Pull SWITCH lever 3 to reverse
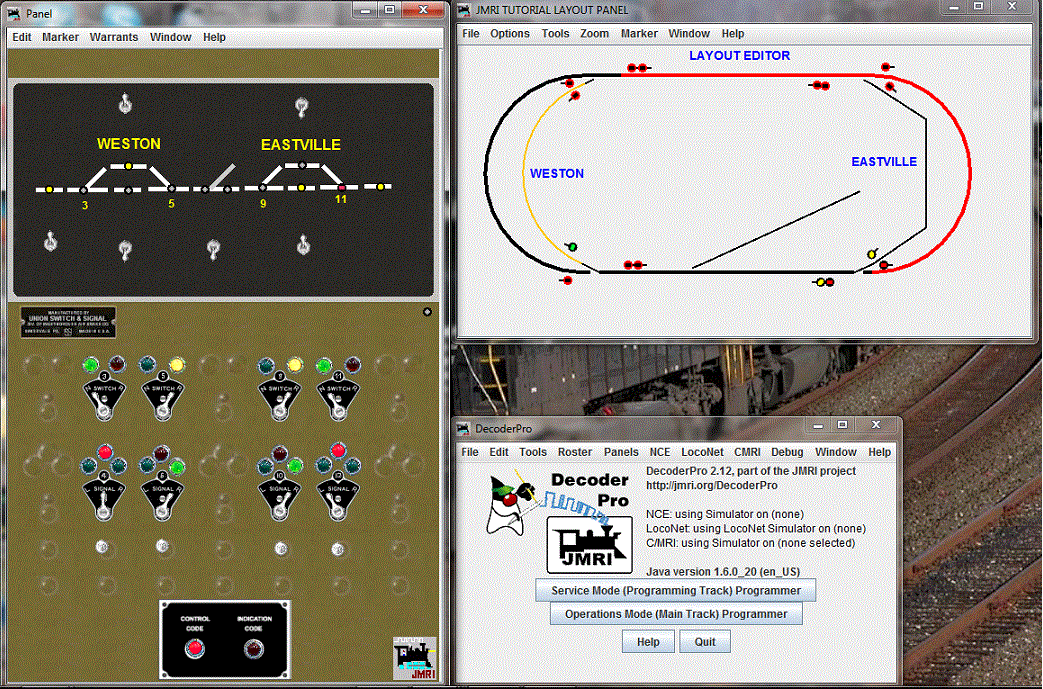 (104, 408)
